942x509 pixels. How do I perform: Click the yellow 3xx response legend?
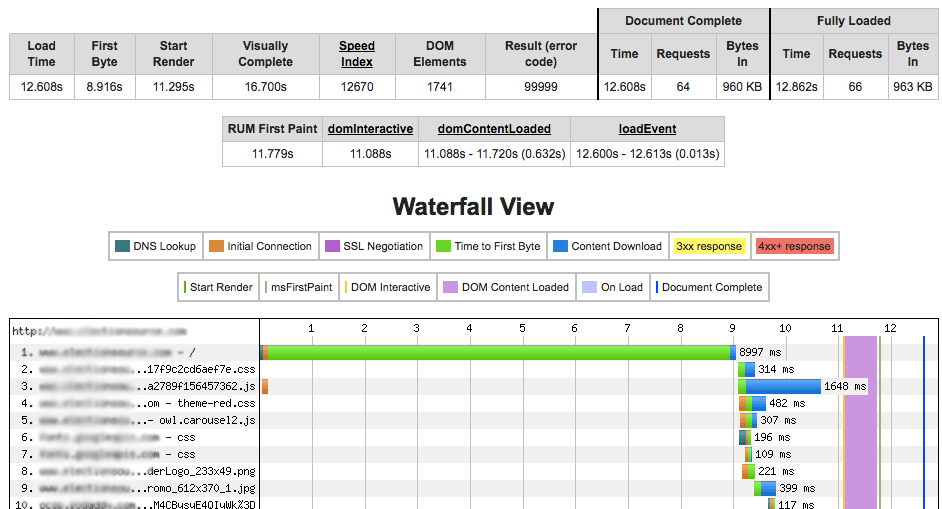(709, 246)
